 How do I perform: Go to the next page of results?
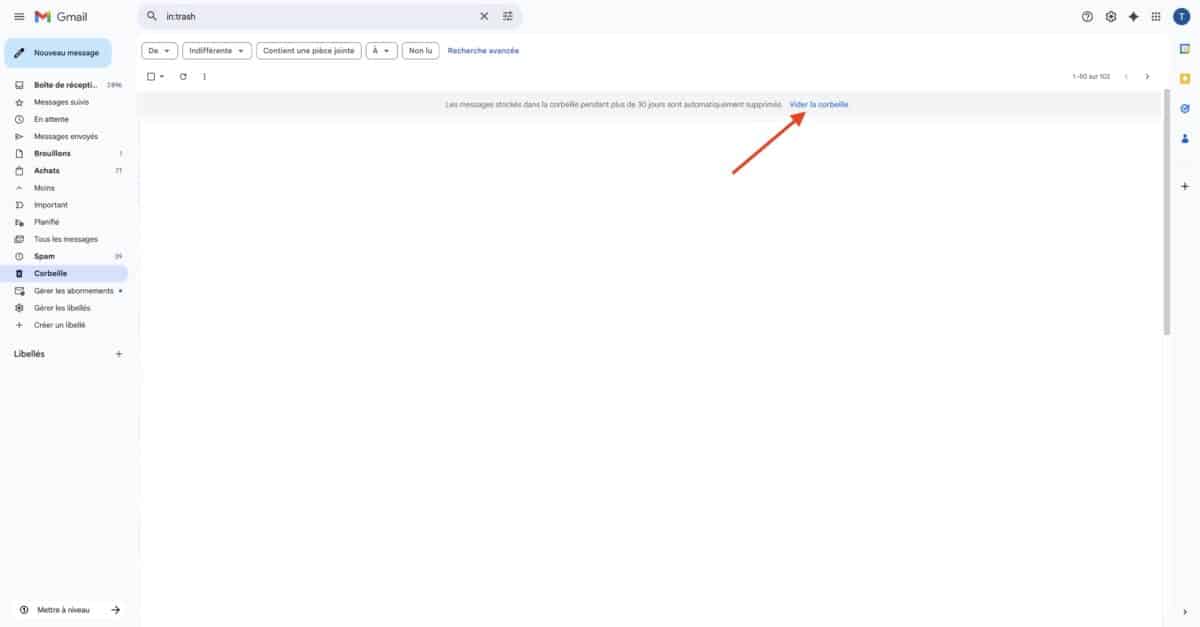[x=1147, y=76]
